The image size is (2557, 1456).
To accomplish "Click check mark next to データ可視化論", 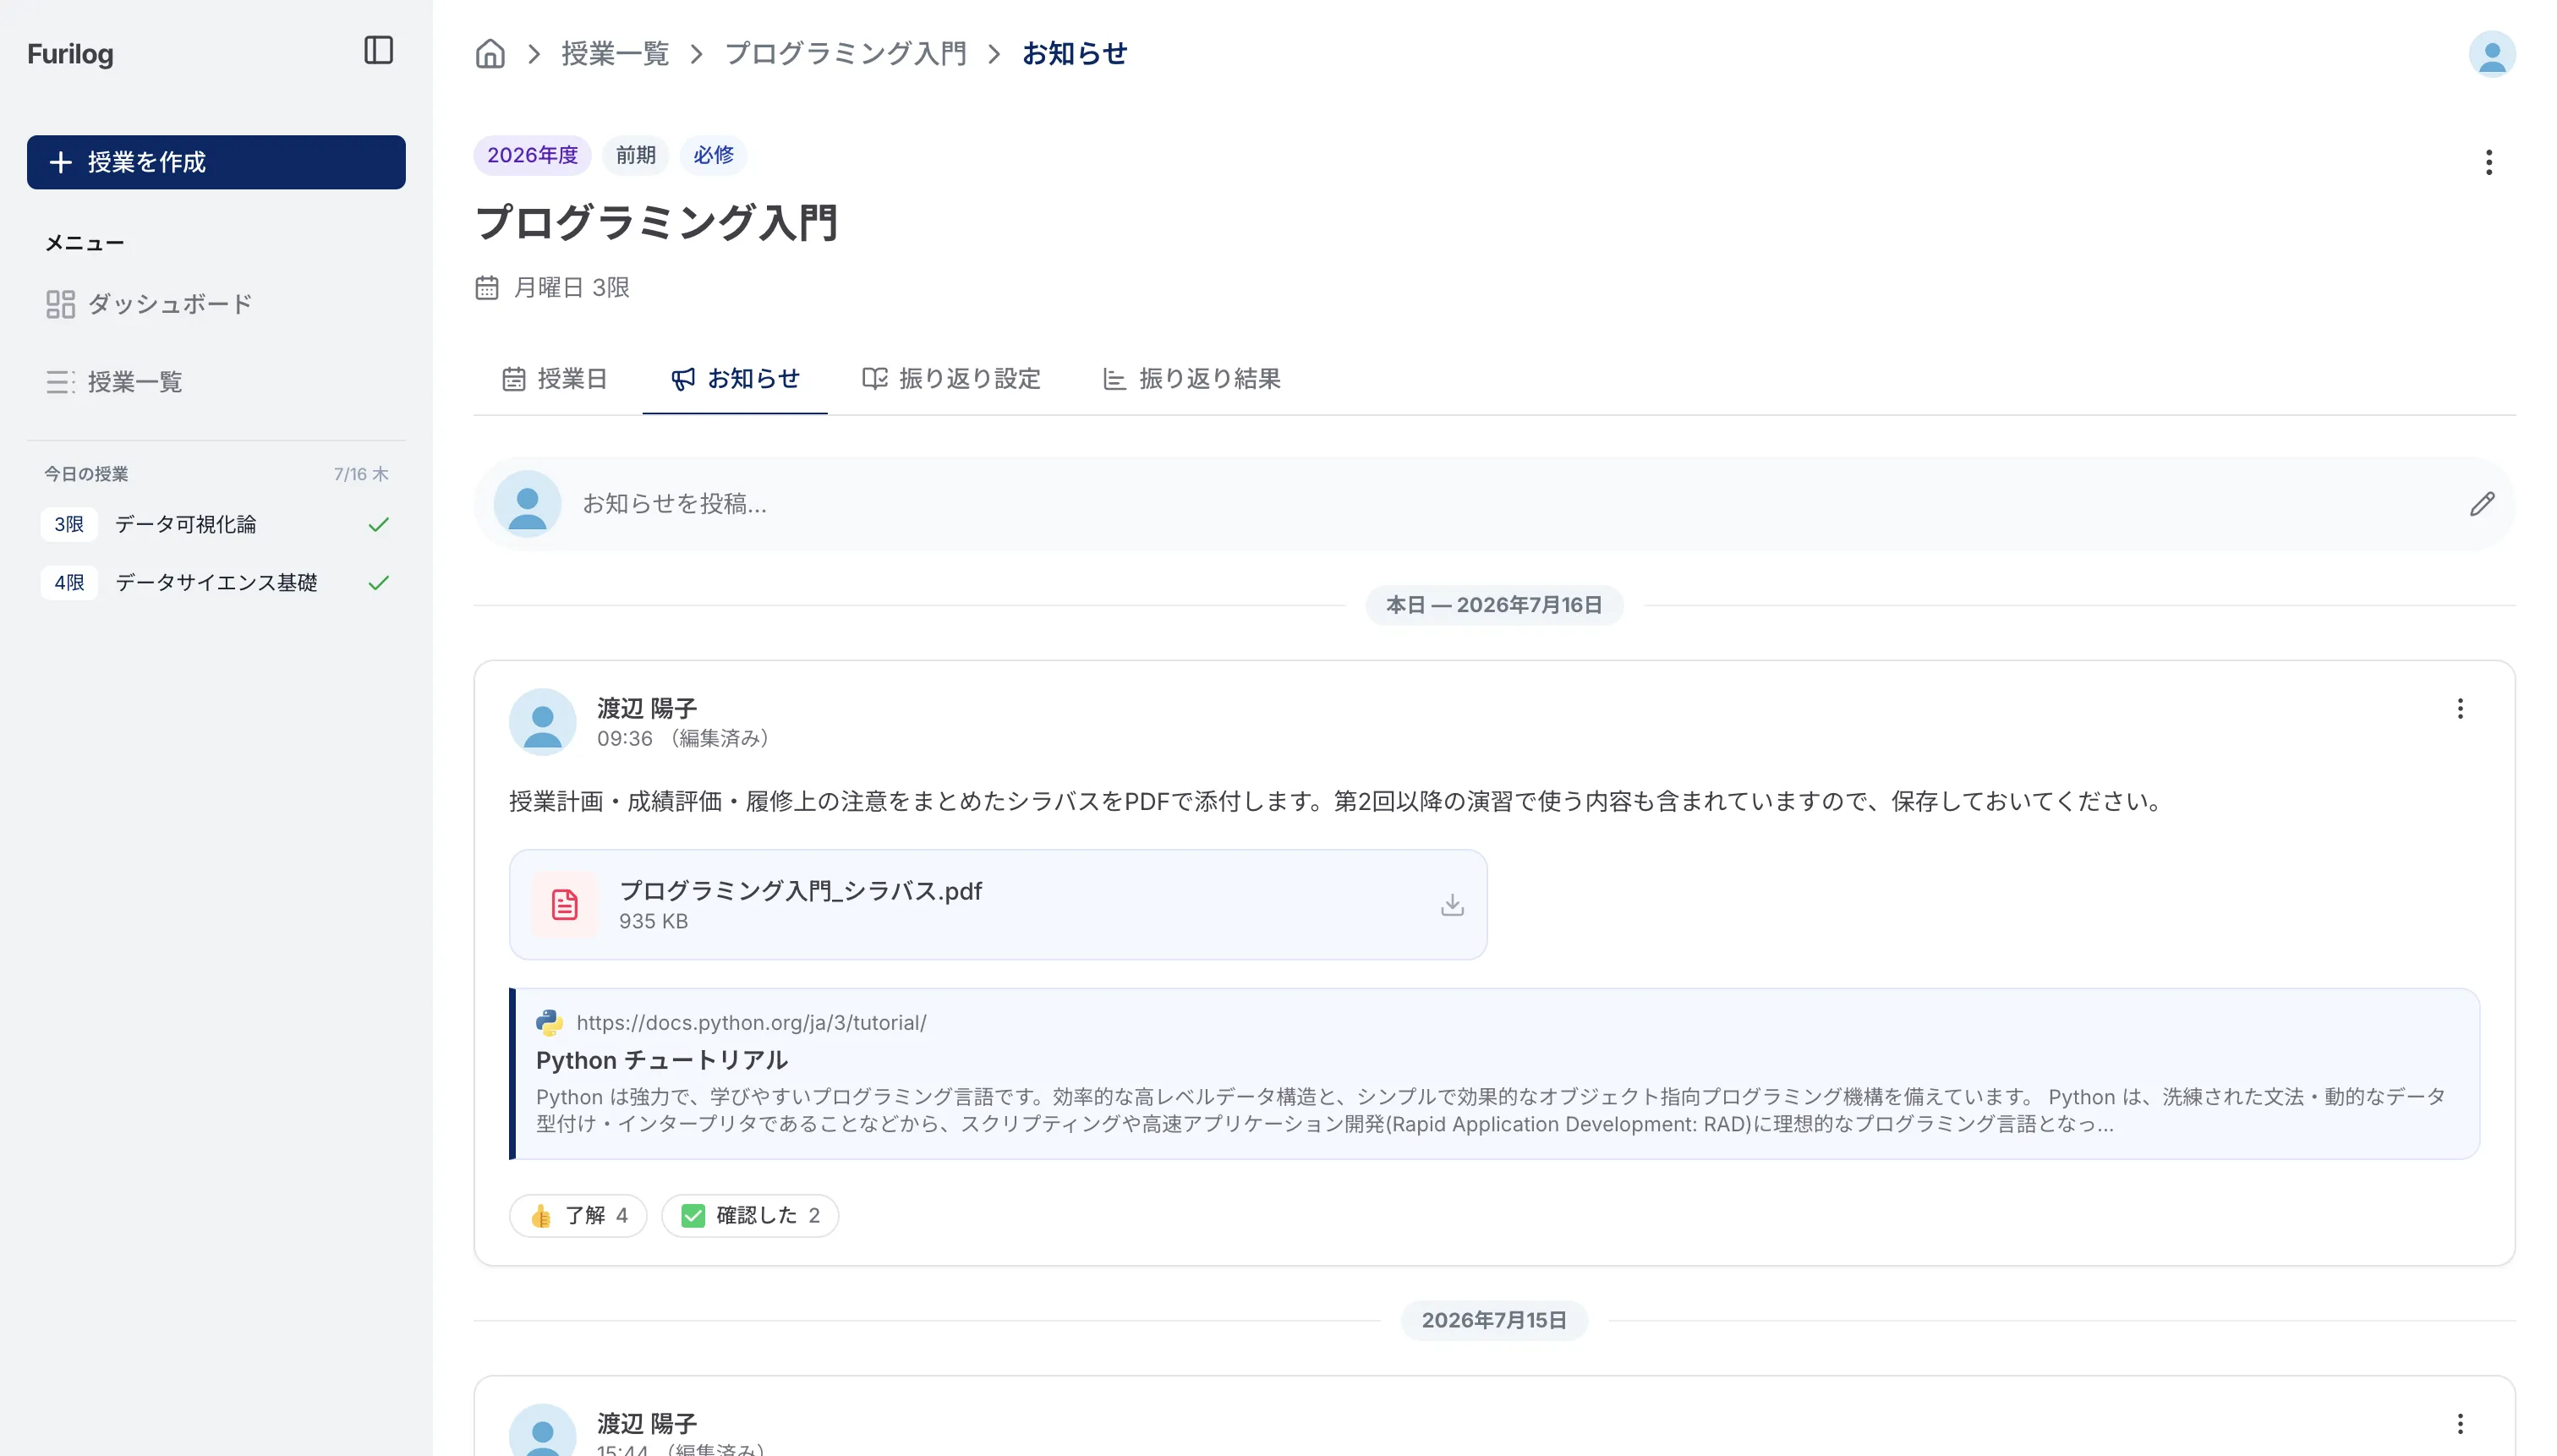I will [x=378, y=524].
